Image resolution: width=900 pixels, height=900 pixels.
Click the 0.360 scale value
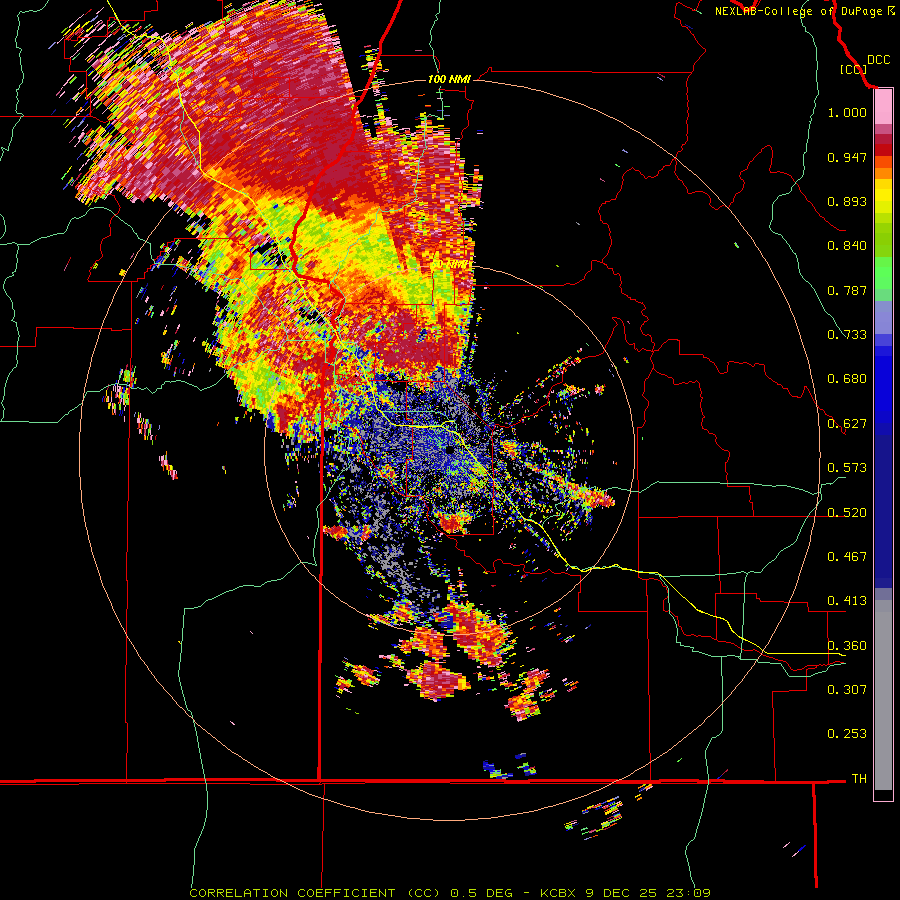[847, 646]
